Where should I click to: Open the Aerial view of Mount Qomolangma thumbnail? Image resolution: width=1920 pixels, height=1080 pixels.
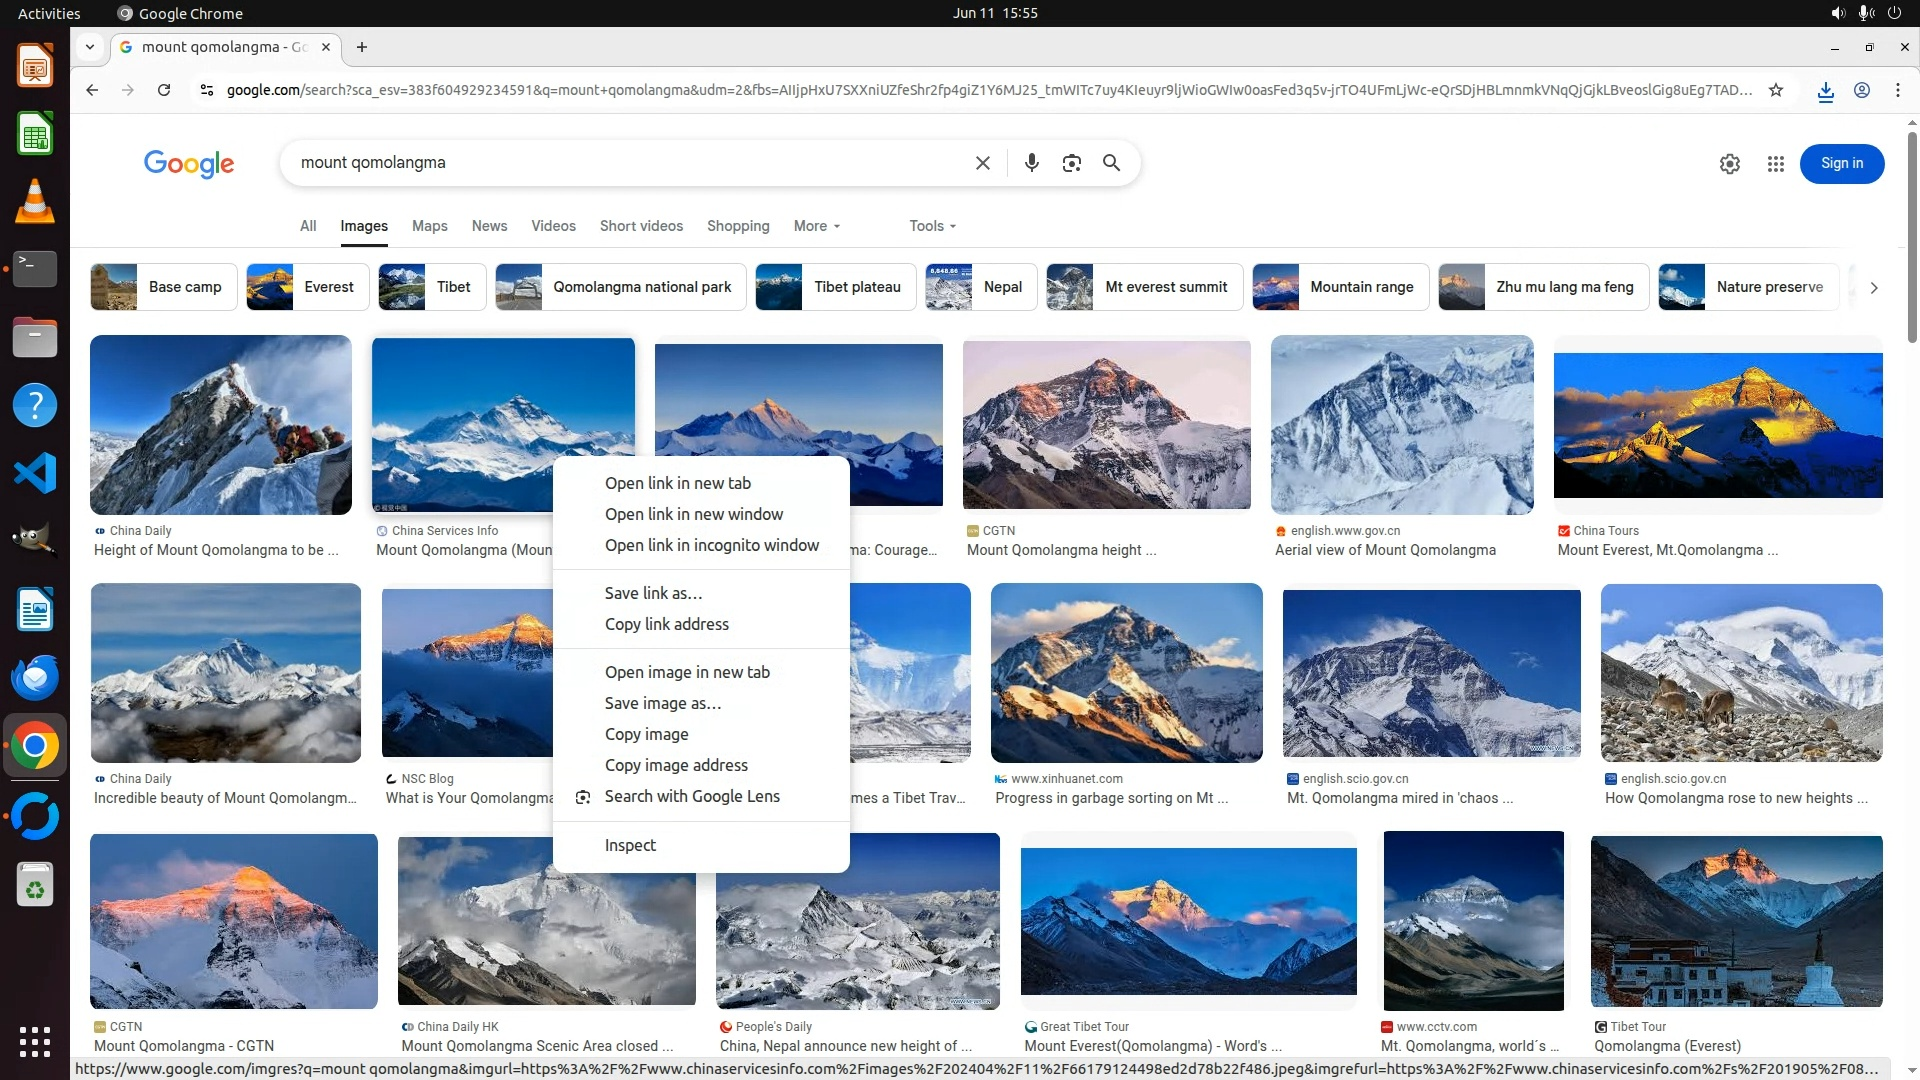coord(1401,425)
